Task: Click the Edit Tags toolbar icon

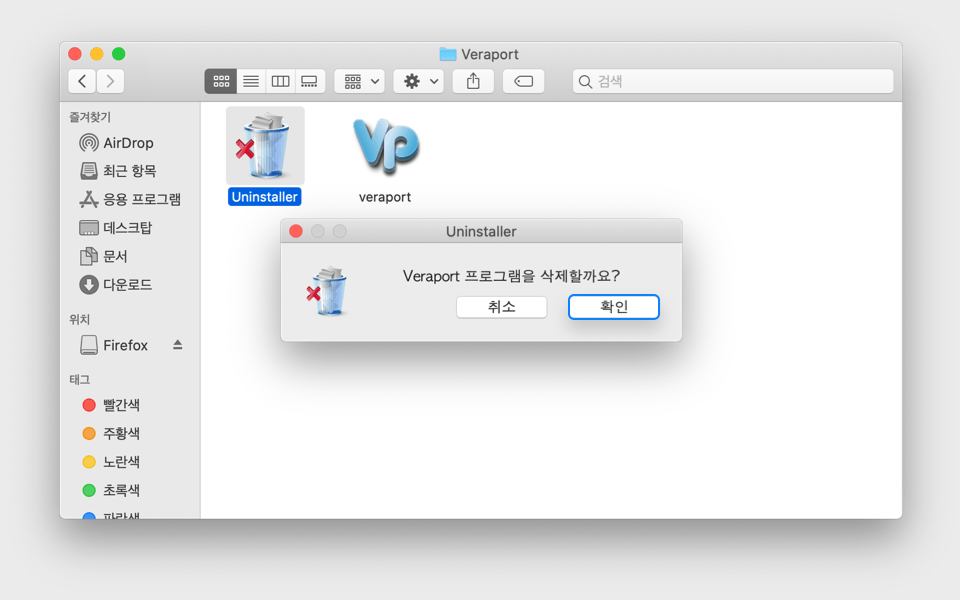Action: pos(523,81)
